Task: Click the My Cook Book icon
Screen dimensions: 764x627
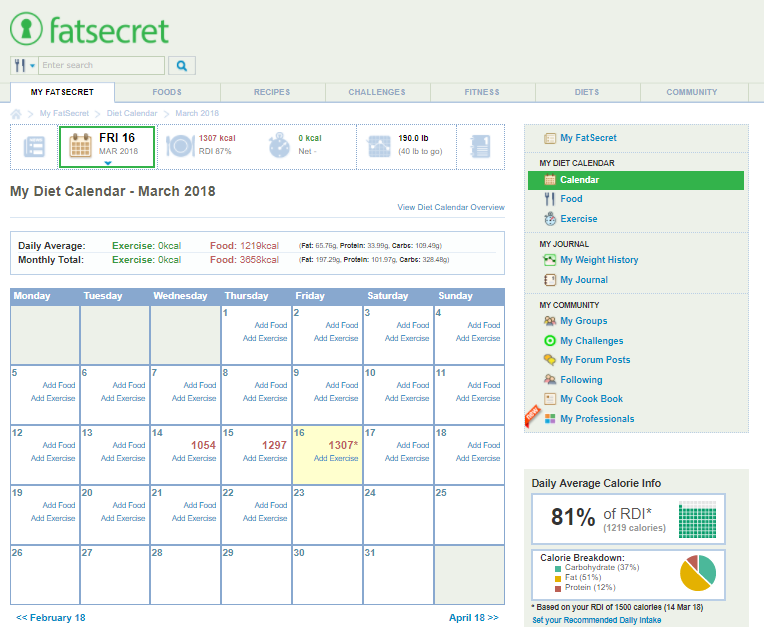Action: [550, 399]
